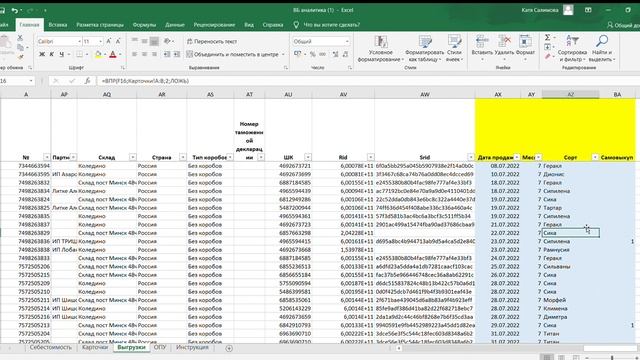Open filter dropdown on Сорт column
Screen dimensions: 640x360
(x=595, y=157)
